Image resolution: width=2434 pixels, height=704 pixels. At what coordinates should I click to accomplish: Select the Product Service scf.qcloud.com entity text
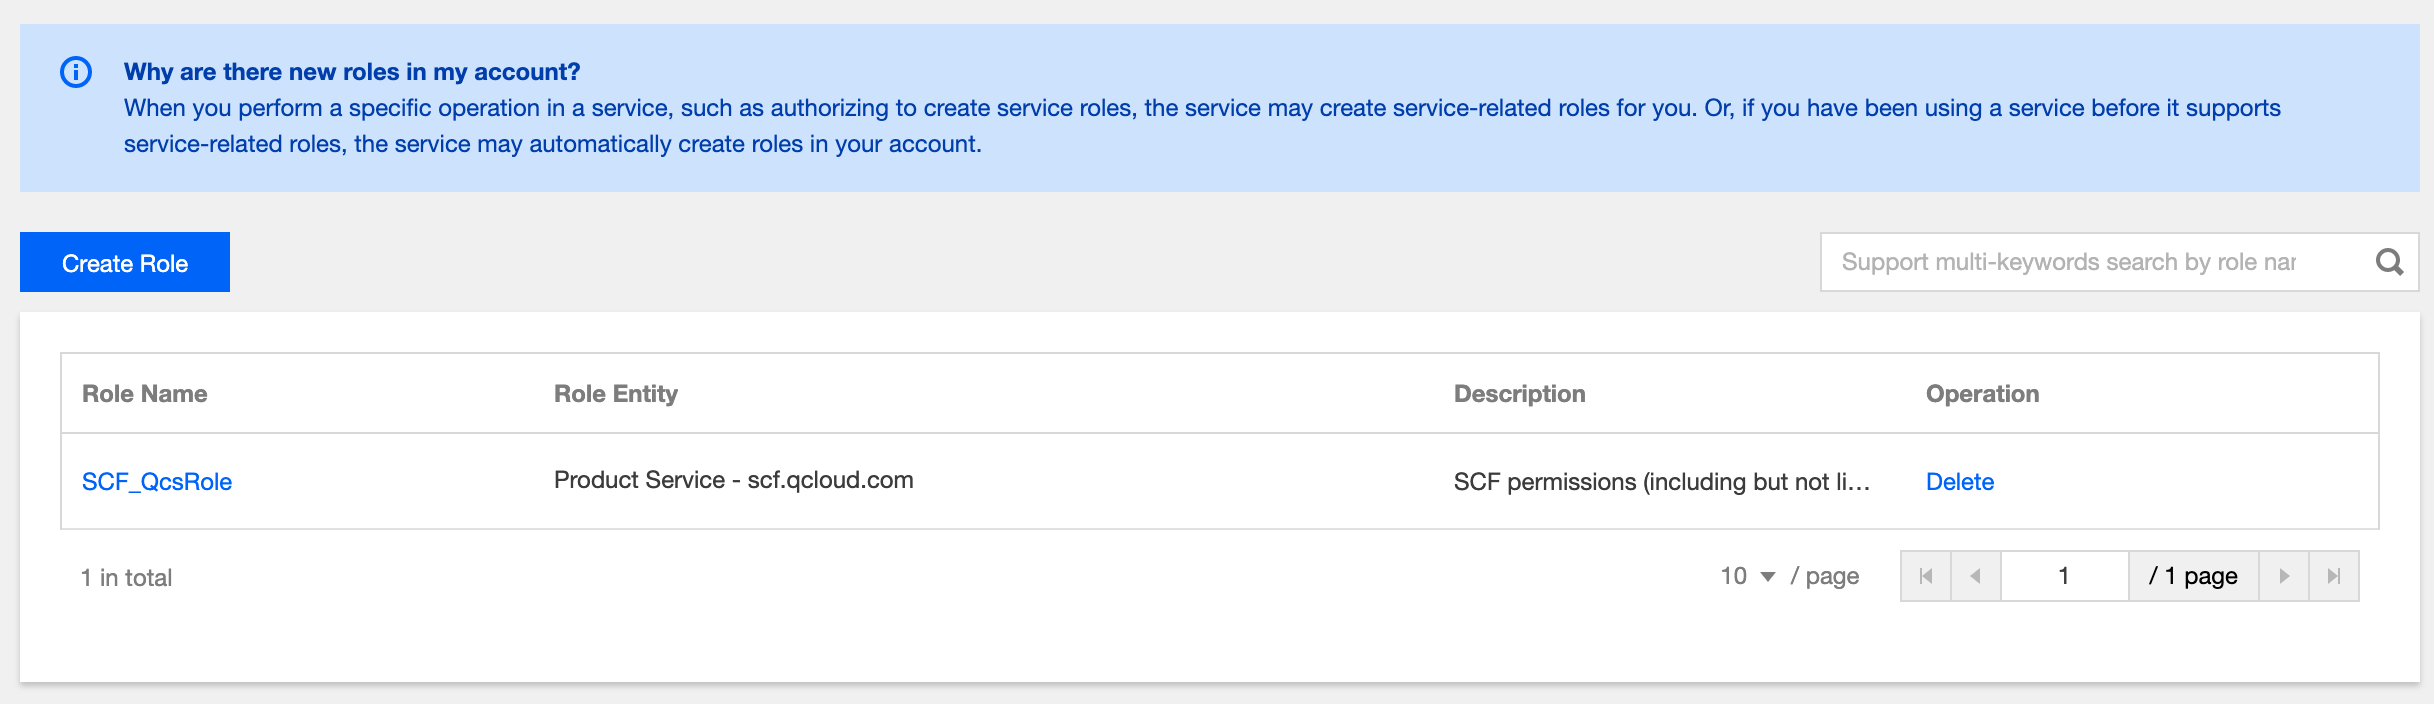tap(734, 480)
